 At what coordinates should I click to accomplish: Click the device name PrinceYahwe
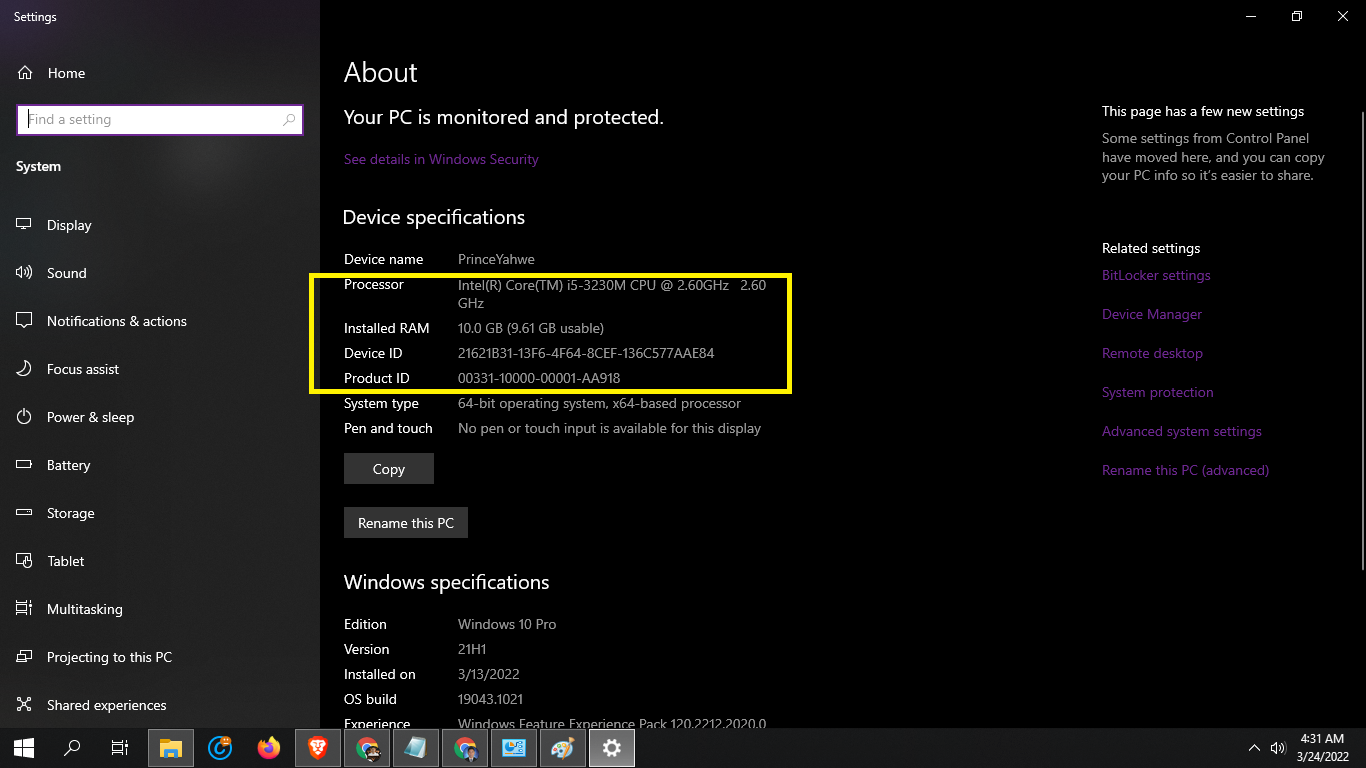pos(496,259)
